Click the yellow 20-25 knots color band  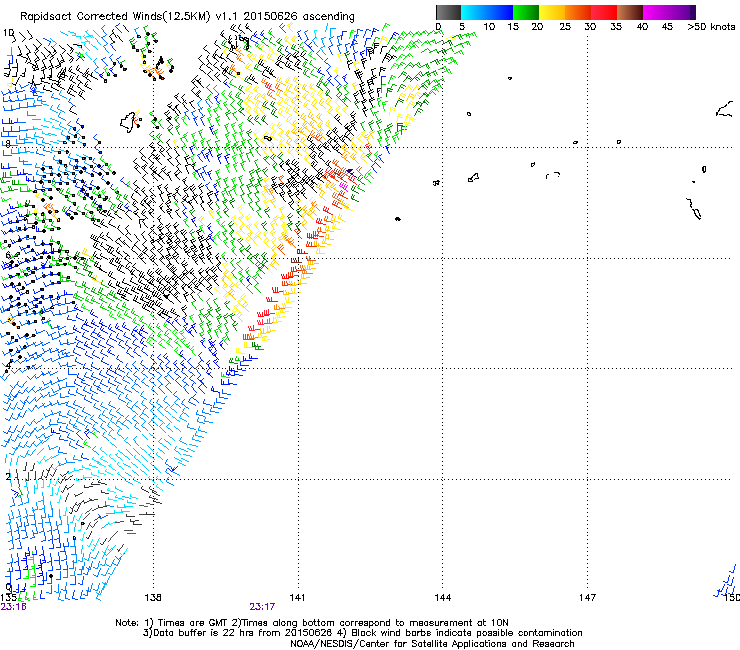552,12
